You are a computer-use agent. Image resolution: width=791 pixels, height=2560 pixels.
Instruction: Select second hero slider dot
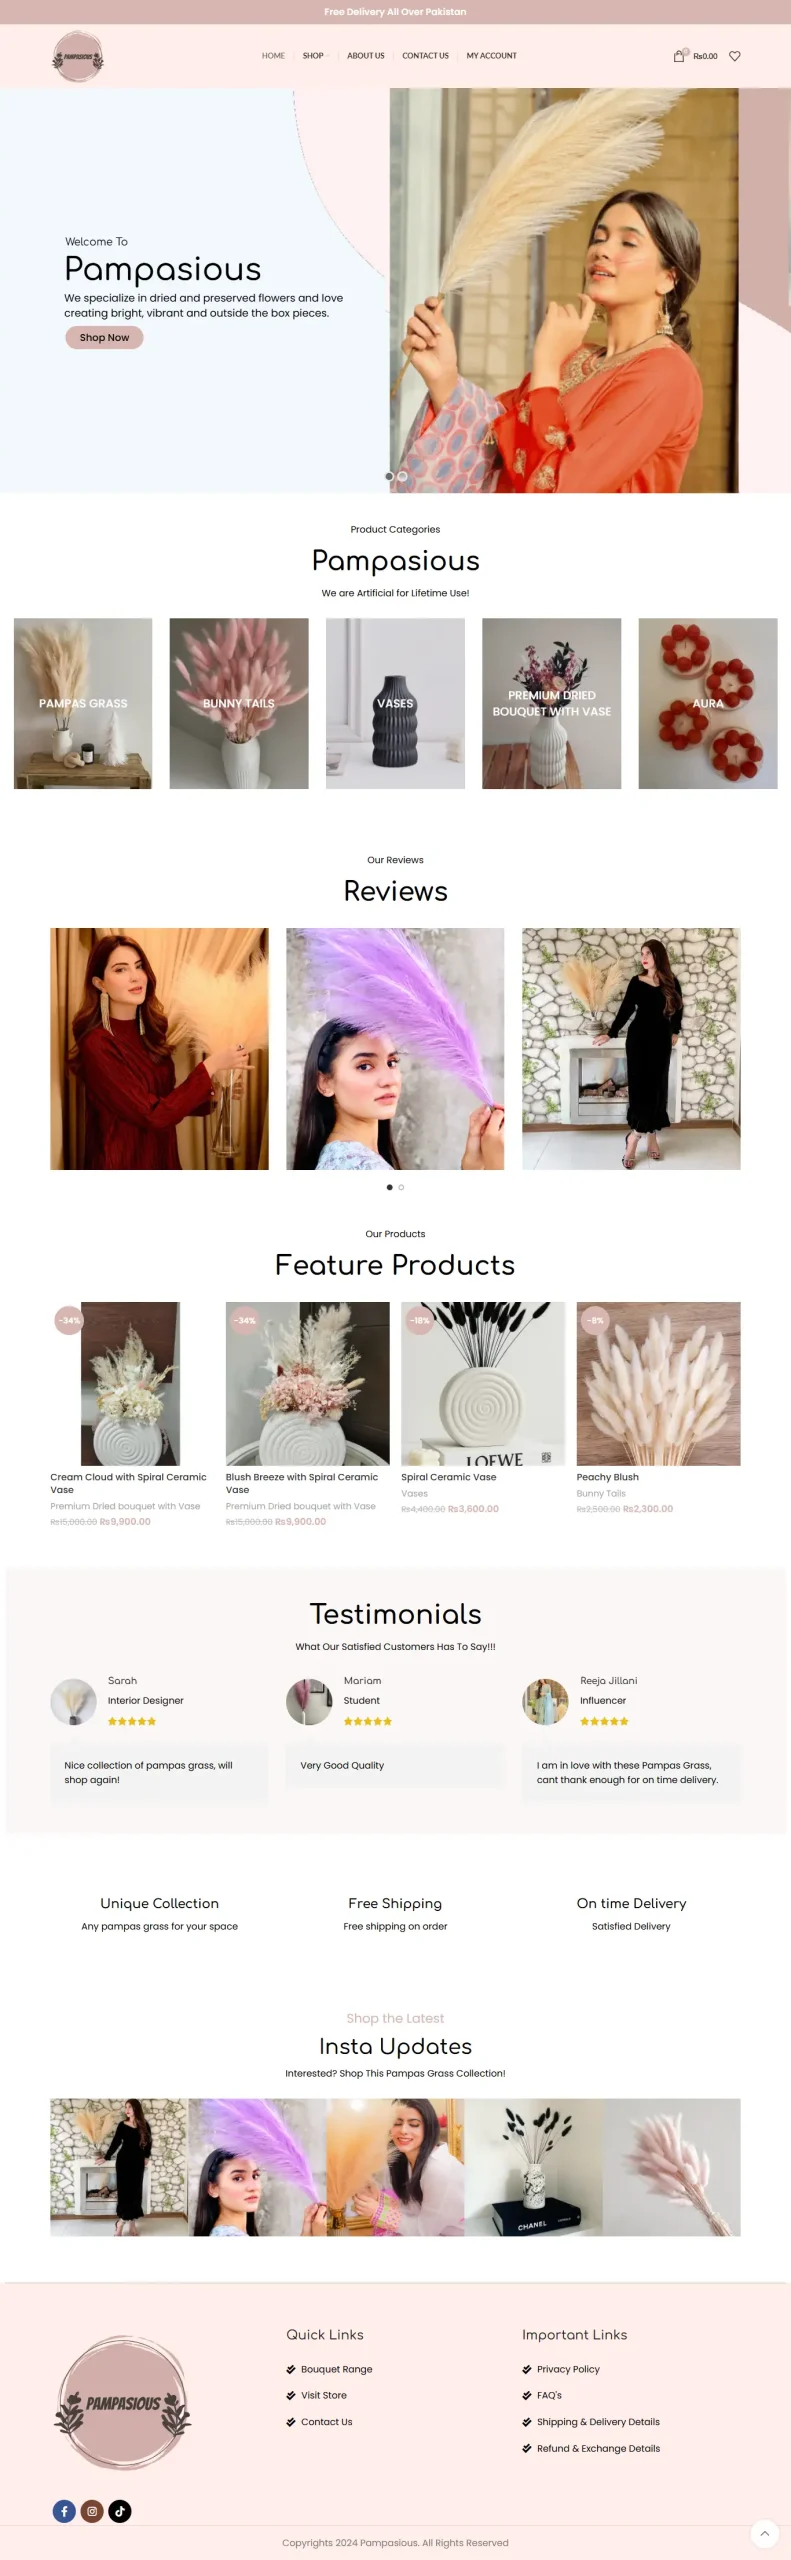pyautogui.click(x=402, y=476)
